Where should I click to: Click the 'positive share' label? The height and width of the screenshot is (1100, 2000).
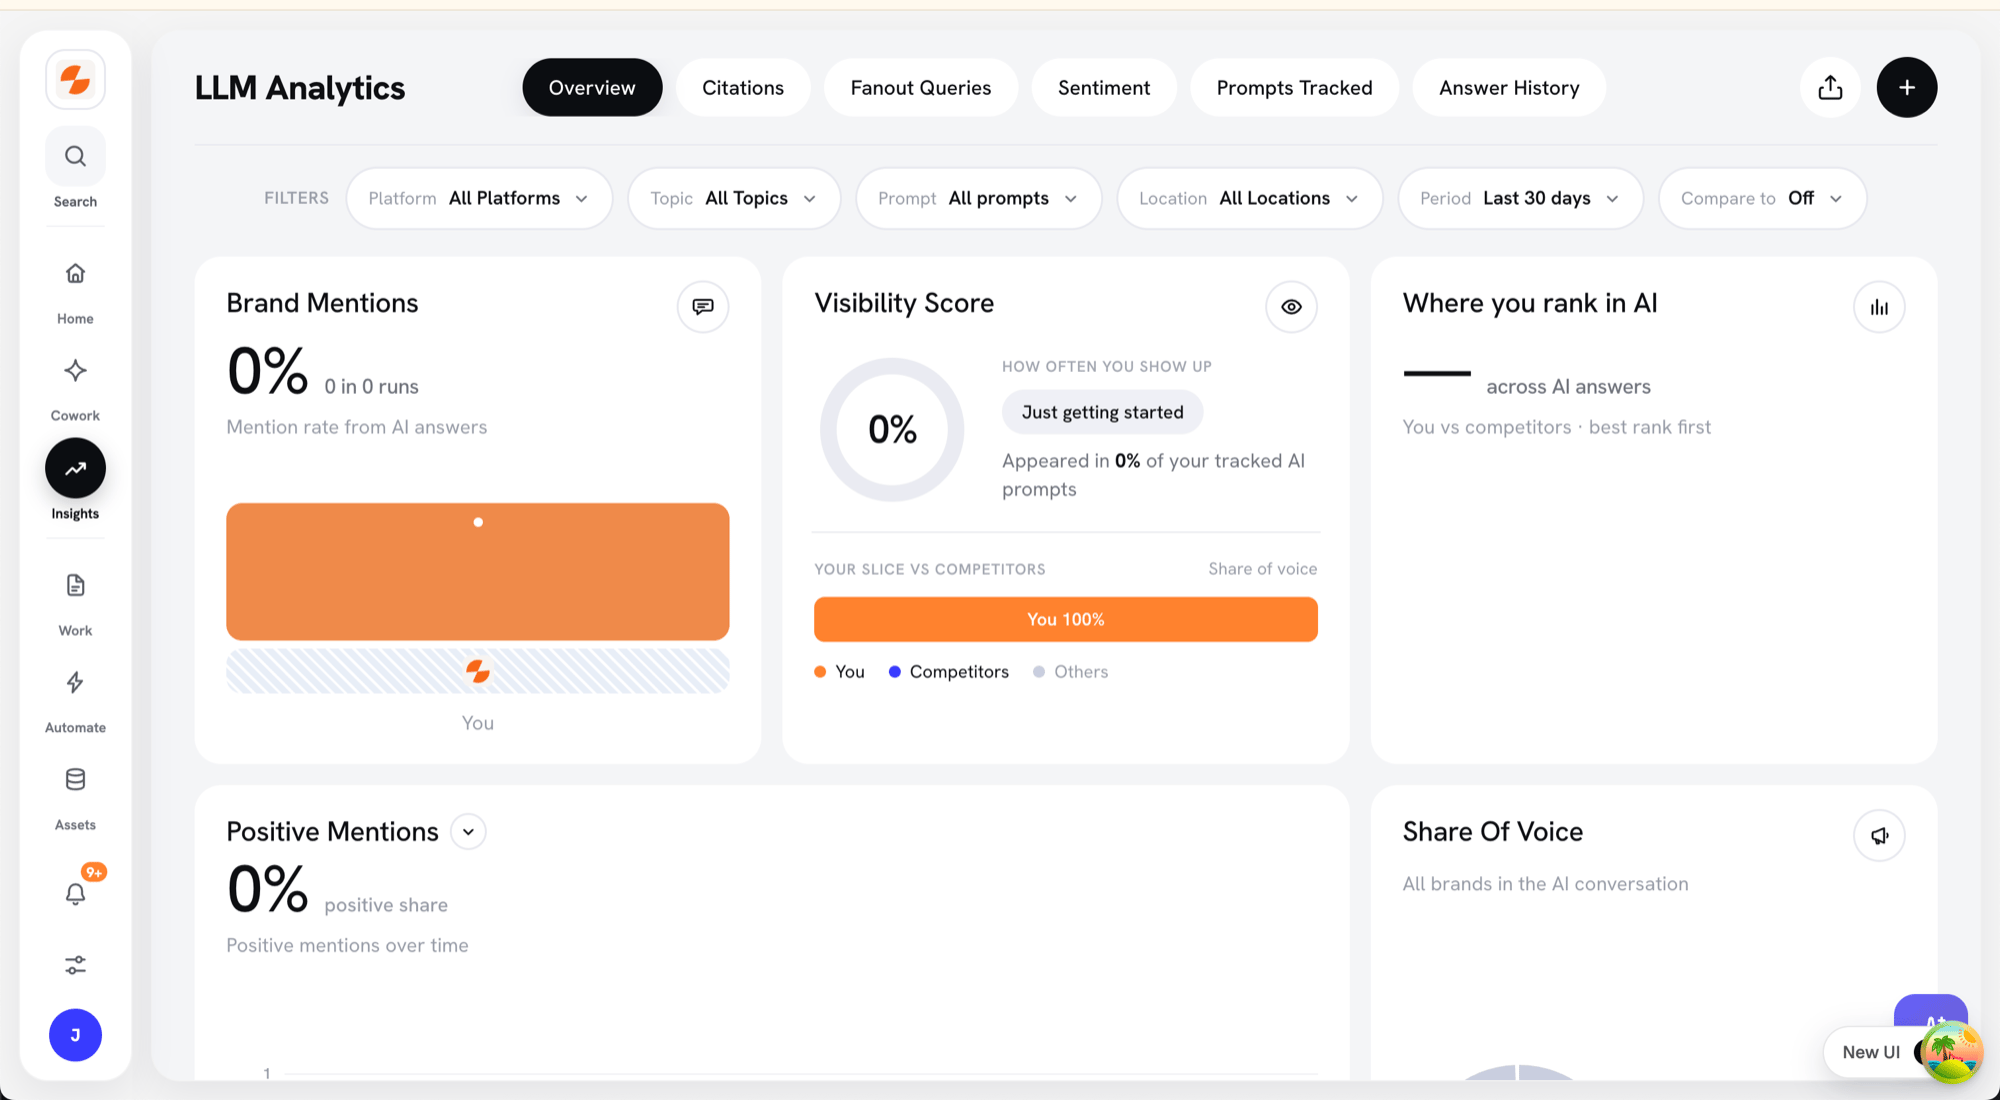pos(386,906)
